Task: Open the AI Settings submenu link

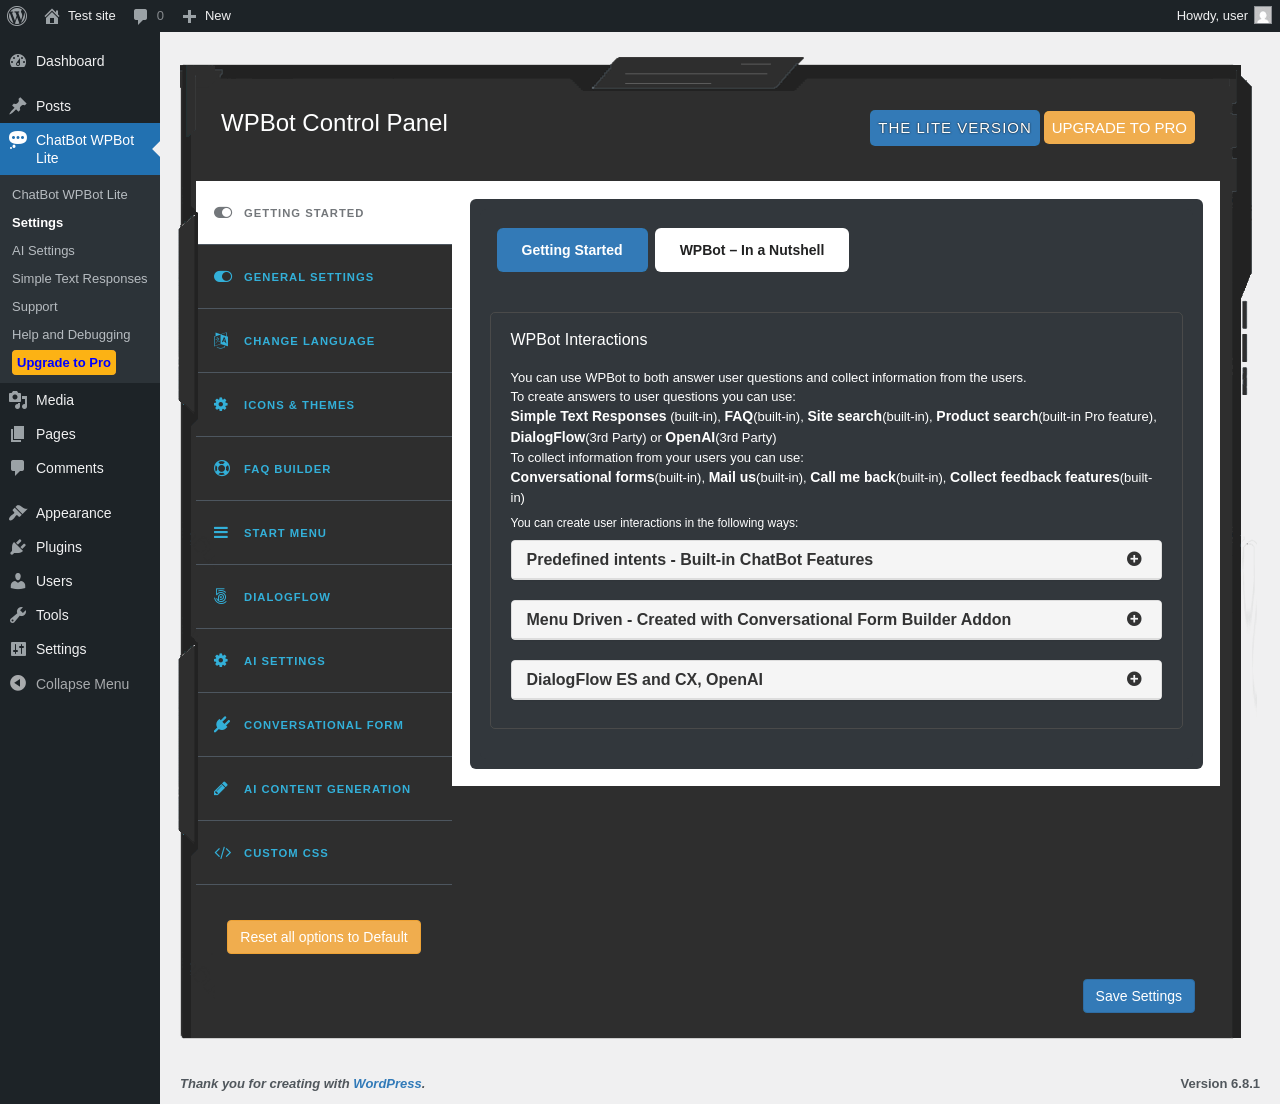Action: [x=43, y=251]
